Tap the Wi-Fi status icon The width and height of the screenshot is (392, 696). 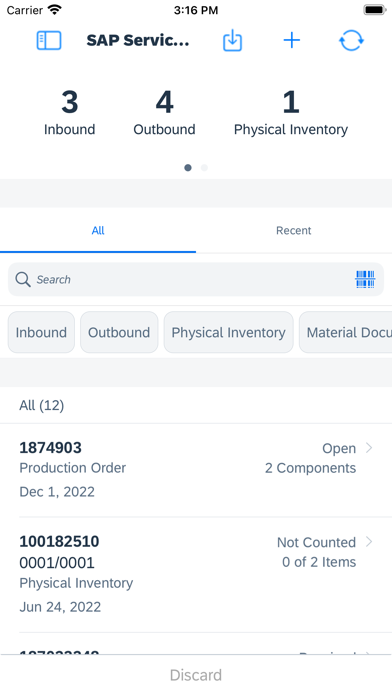[x=55, y=10]
